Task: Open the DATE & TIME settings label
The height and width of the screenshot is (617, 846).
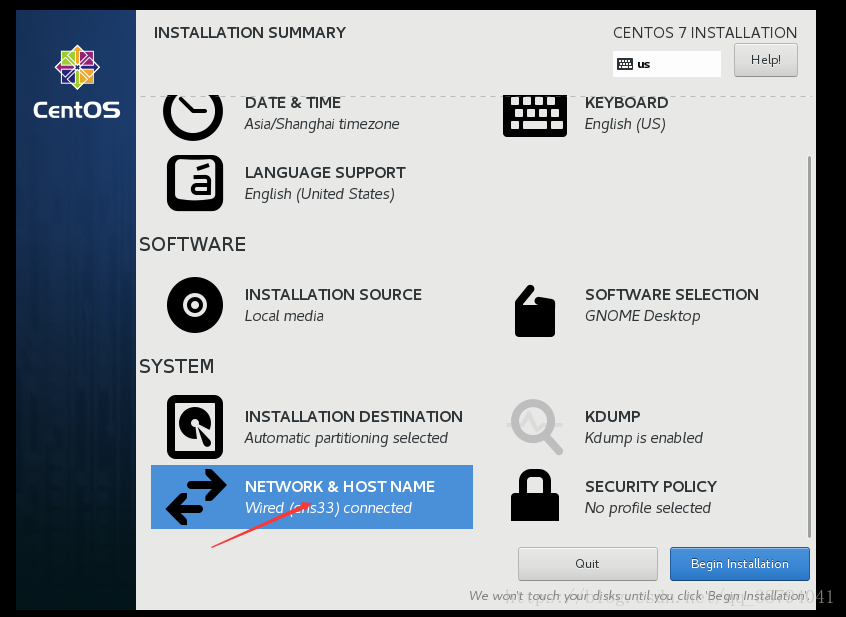Action: coord(292,102)
